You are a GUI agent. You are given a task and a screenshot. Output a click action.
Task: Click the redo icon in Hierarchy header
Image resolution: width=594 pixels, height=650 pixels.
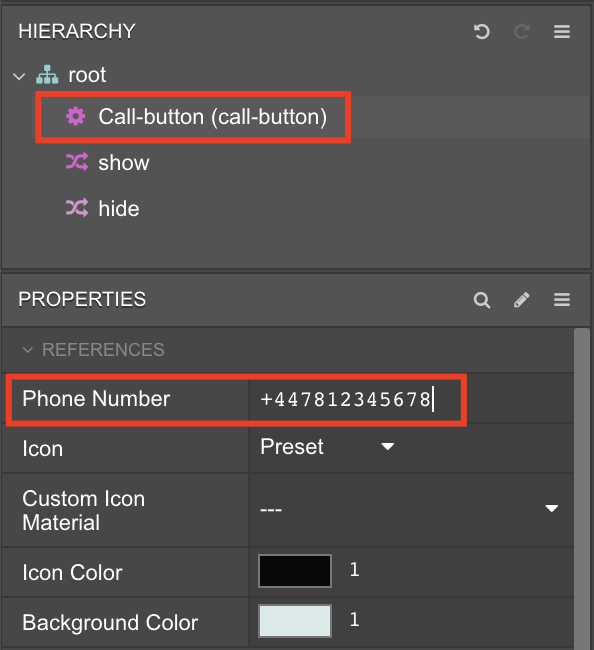pyautogui.click(x=521, y=32)
